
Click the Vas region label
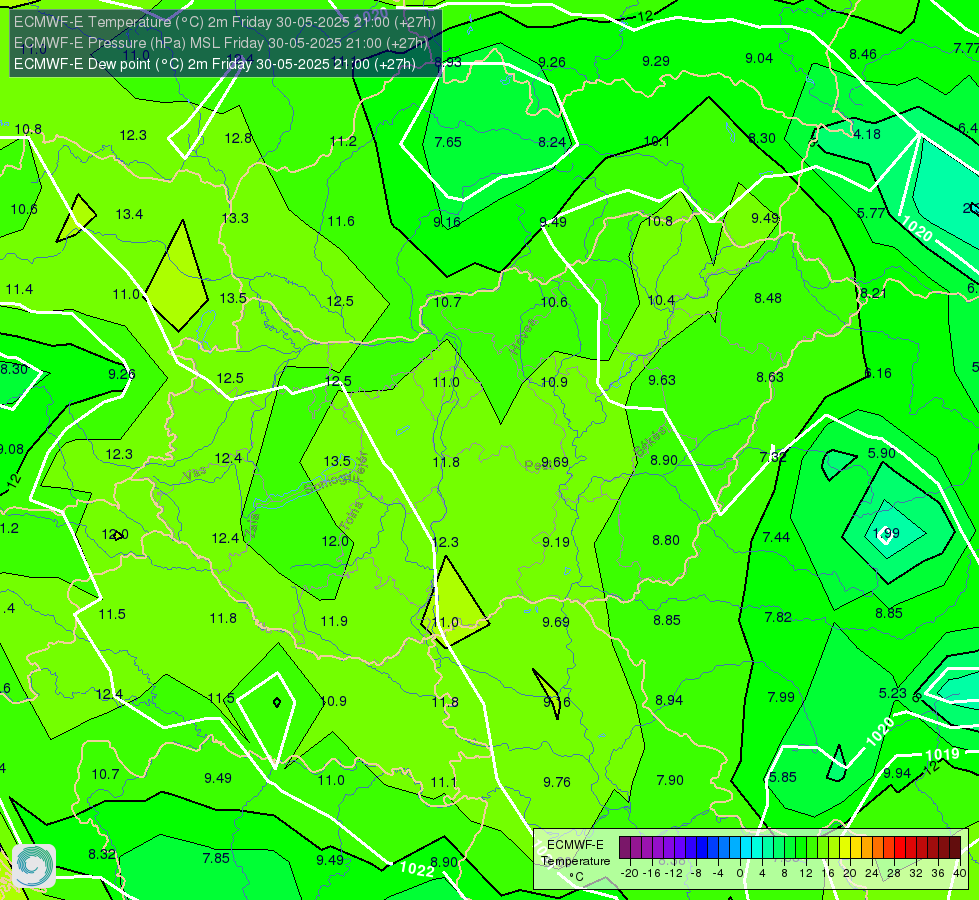tap(195, 474)
